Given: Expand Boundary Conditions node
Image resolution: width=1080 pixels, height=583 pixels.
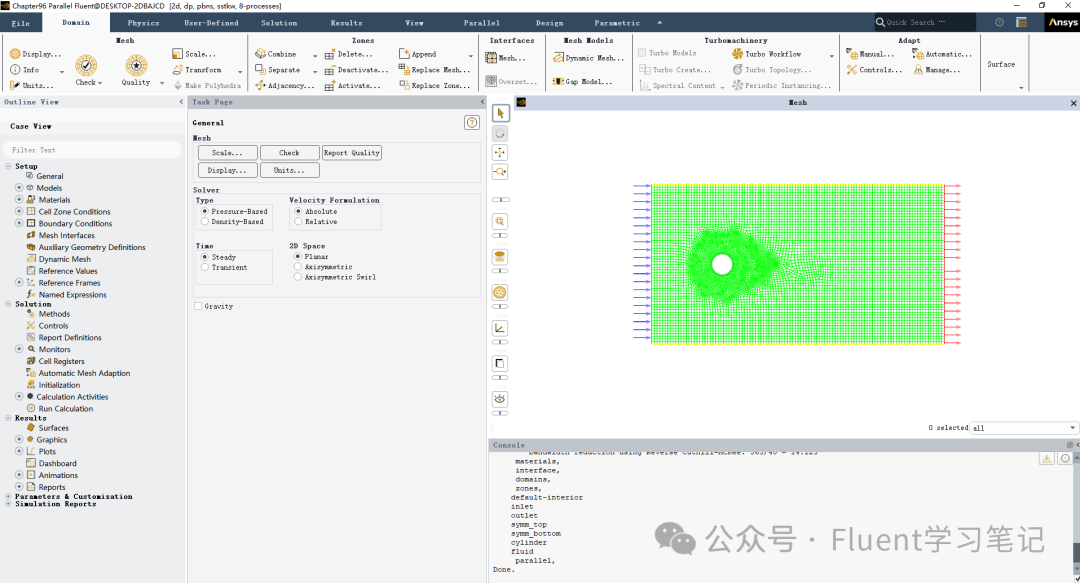Looking at the screenshot, I should [x=19, y=223].
